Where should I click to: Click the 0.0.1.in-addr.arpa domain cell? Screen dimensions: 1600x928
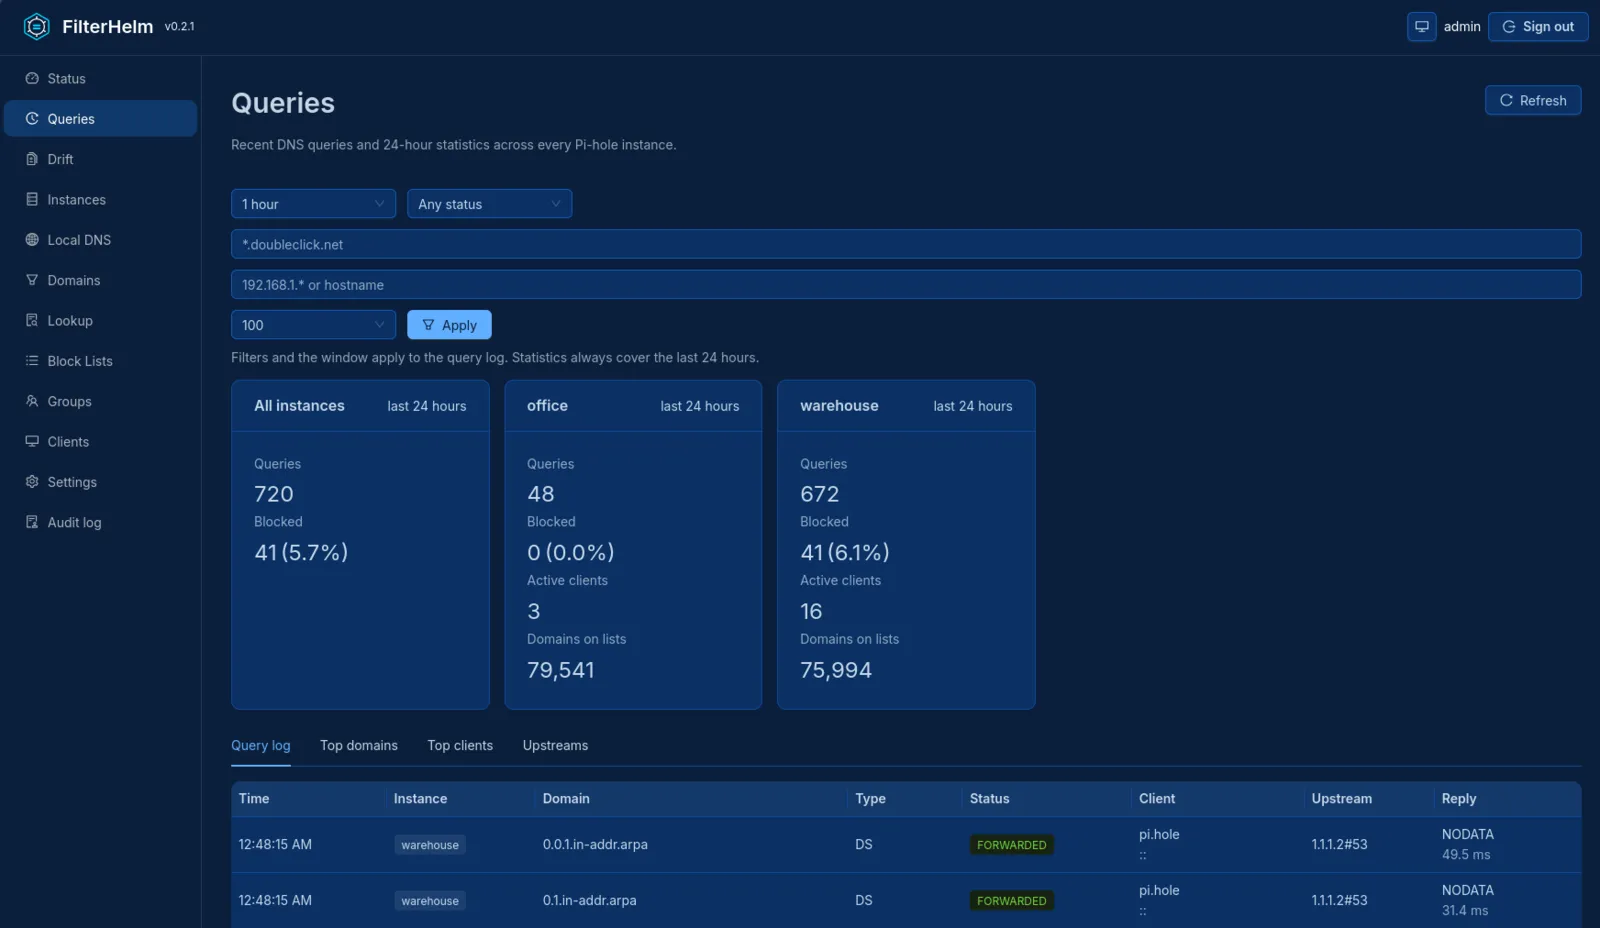click(x=595, y=845)
